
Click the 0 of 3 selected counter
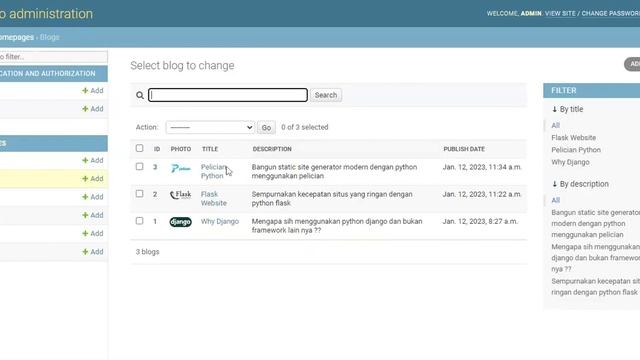click(x=304, y=127)
